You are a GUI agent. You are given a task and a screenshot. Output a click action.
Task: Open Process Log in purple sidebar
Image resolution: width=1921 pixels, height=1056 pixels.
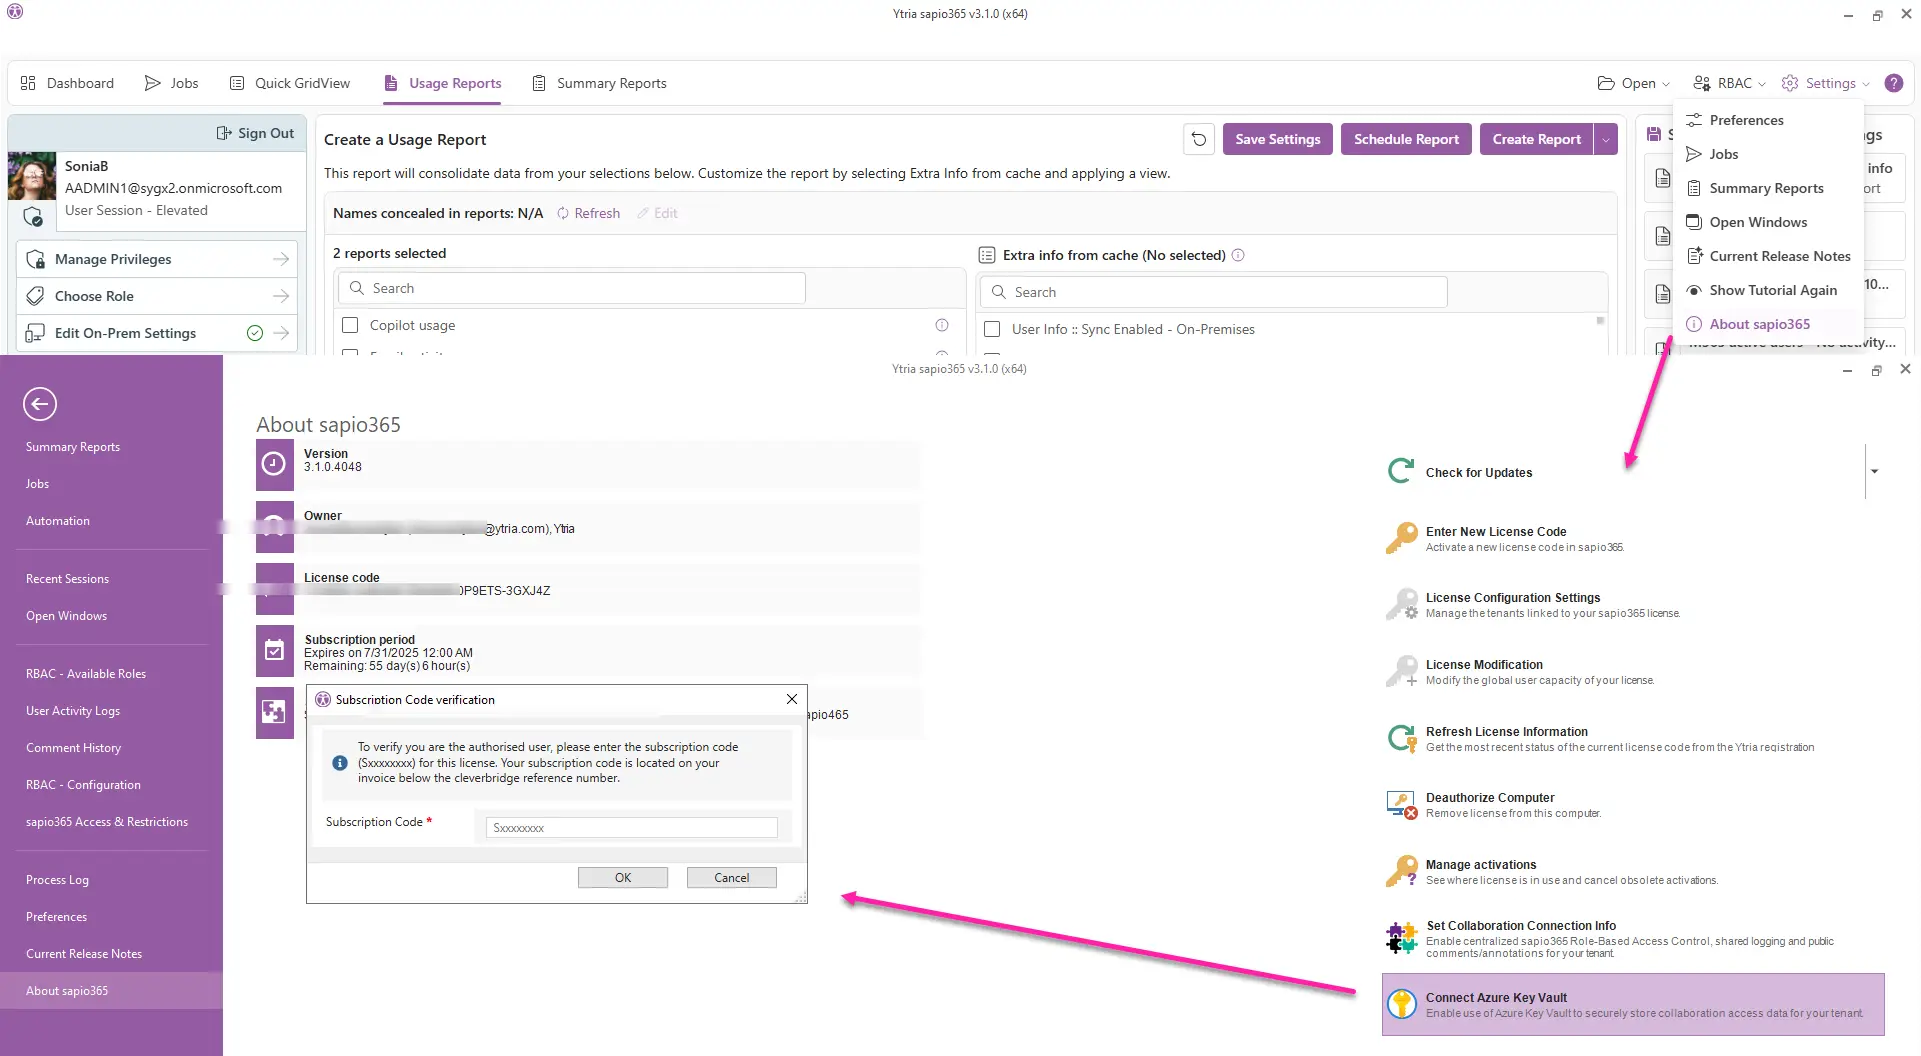[x=57, y=880]
